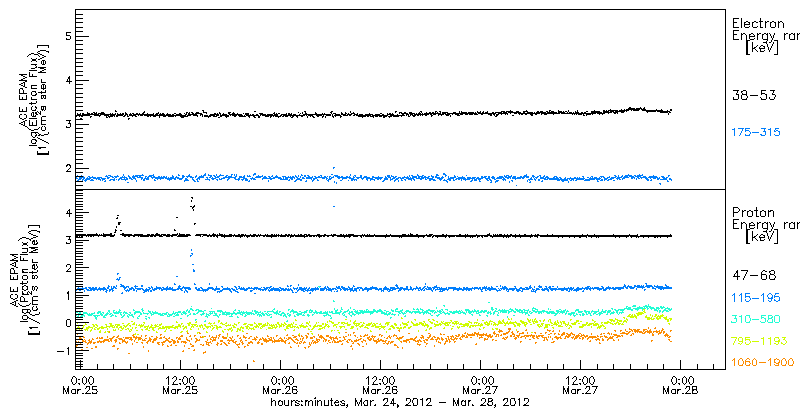Click the 0:00 Mar.27 time axis label
The height and width of the screenshot is (410, 800).
[482, 386]
